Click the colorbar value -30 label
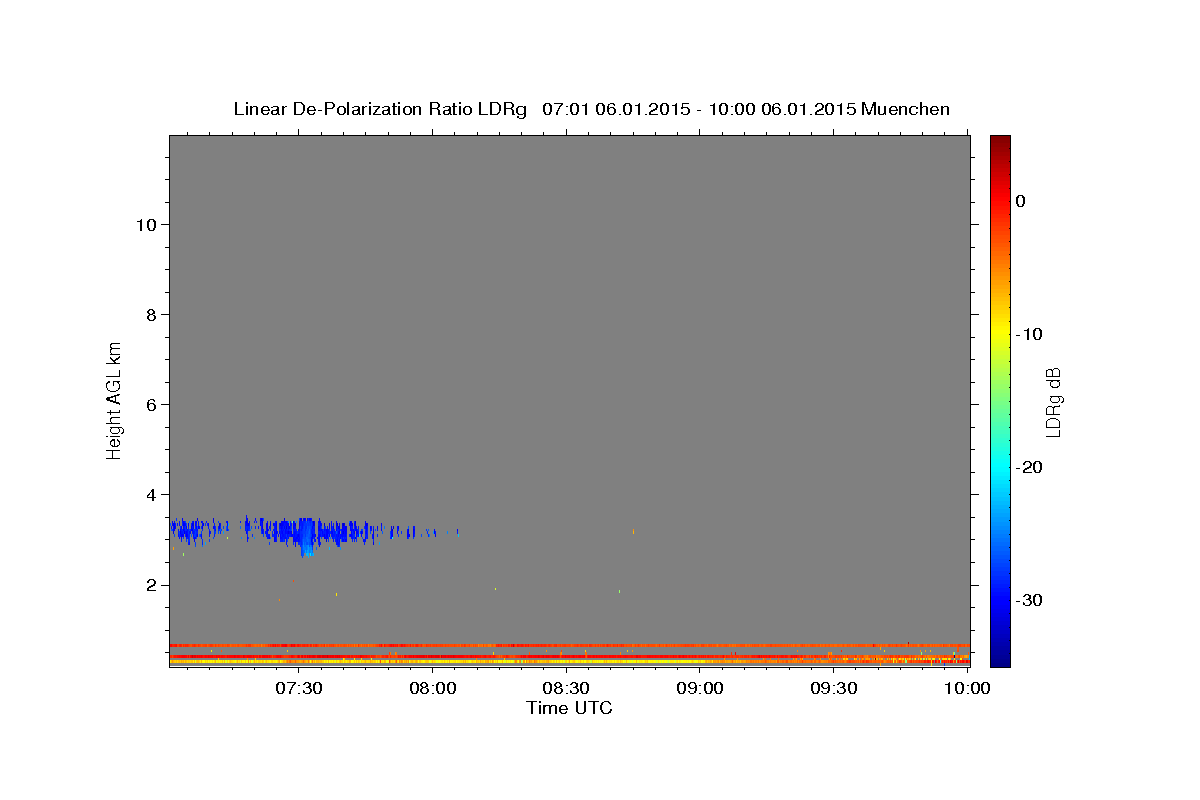 1030,600
